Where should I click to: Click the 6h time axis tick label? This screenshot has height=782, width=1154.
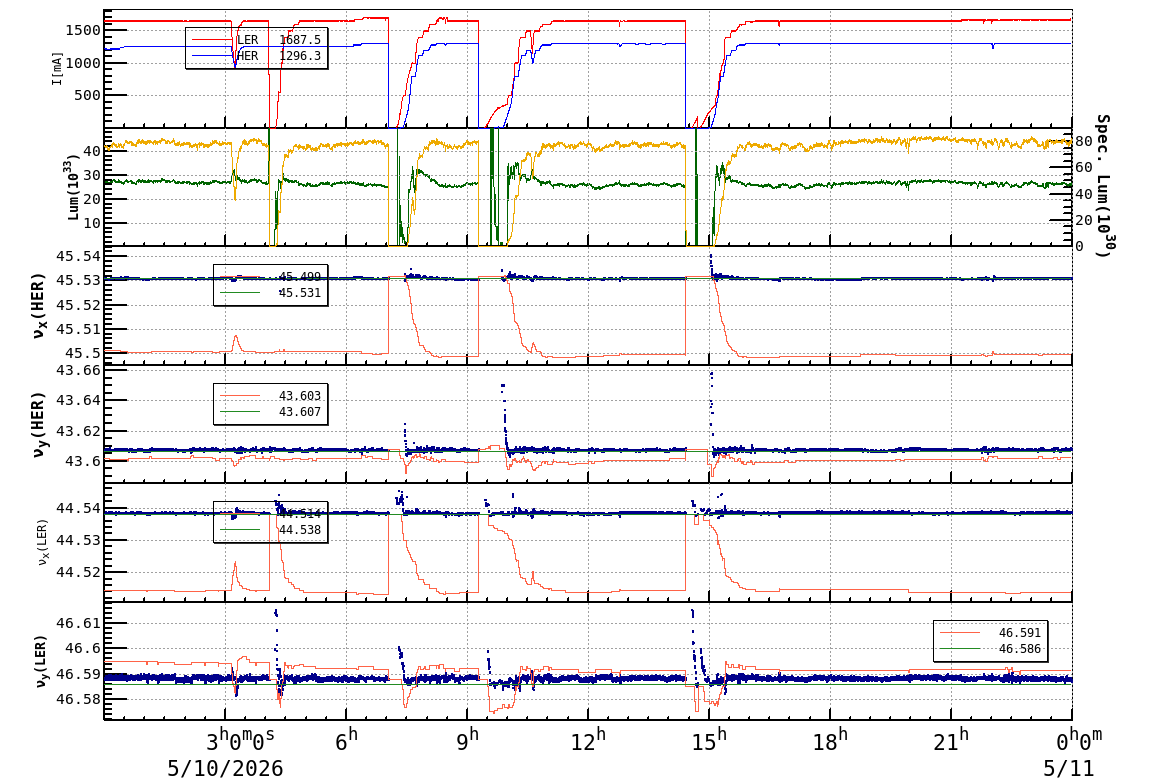[347, 740]
